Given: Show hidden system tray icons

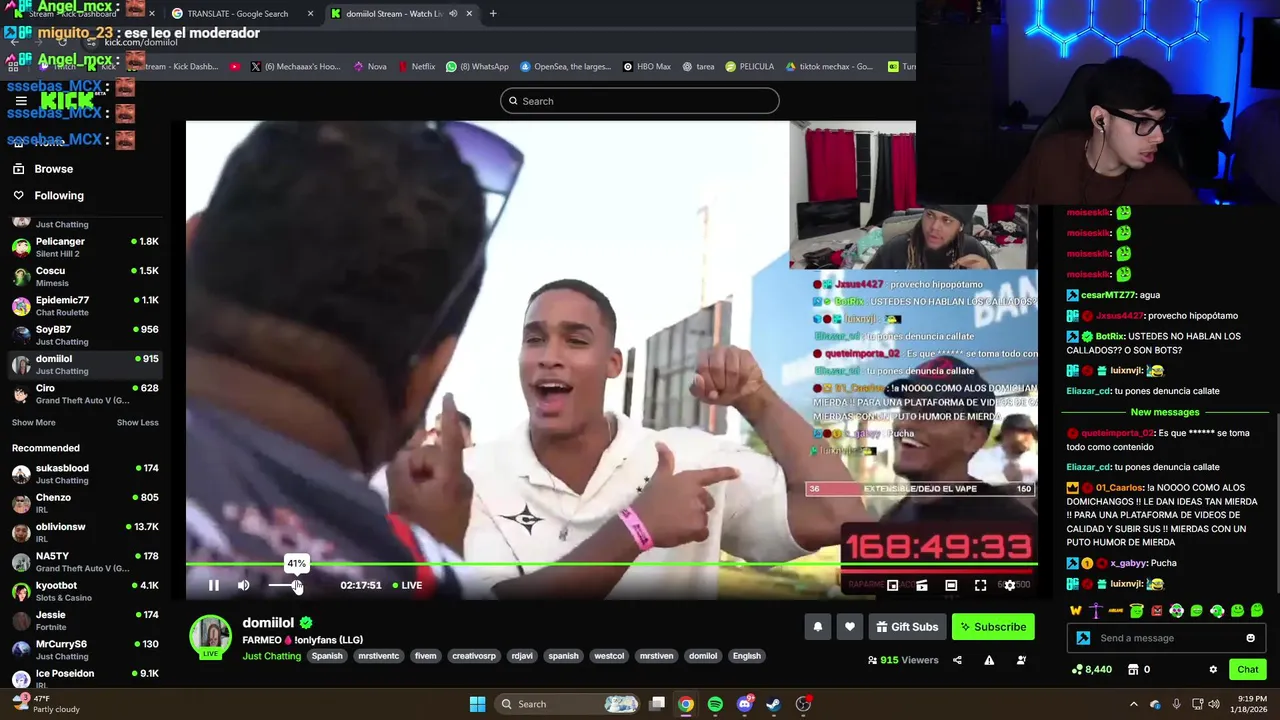Looking at the screenshot, I should pos(1133,704).
